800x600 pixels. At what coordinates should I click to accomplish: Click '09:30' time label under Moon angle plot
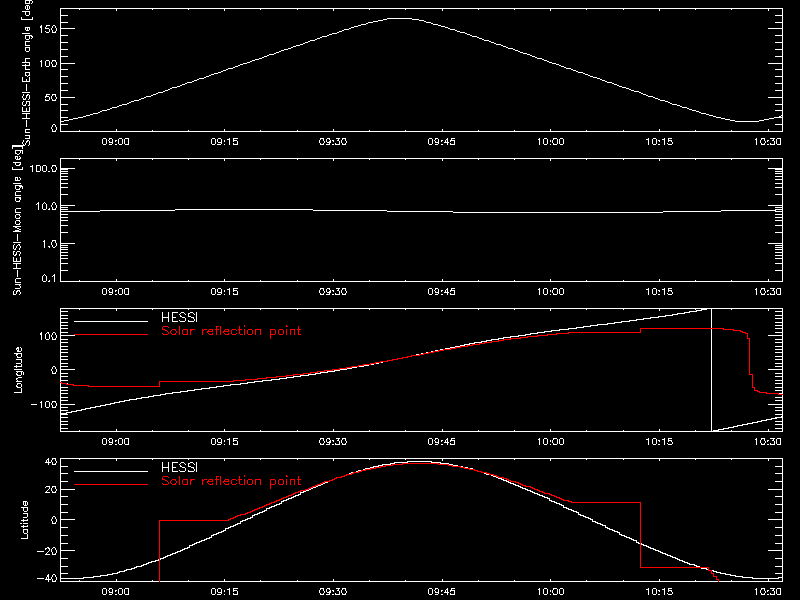coord(333,292)
